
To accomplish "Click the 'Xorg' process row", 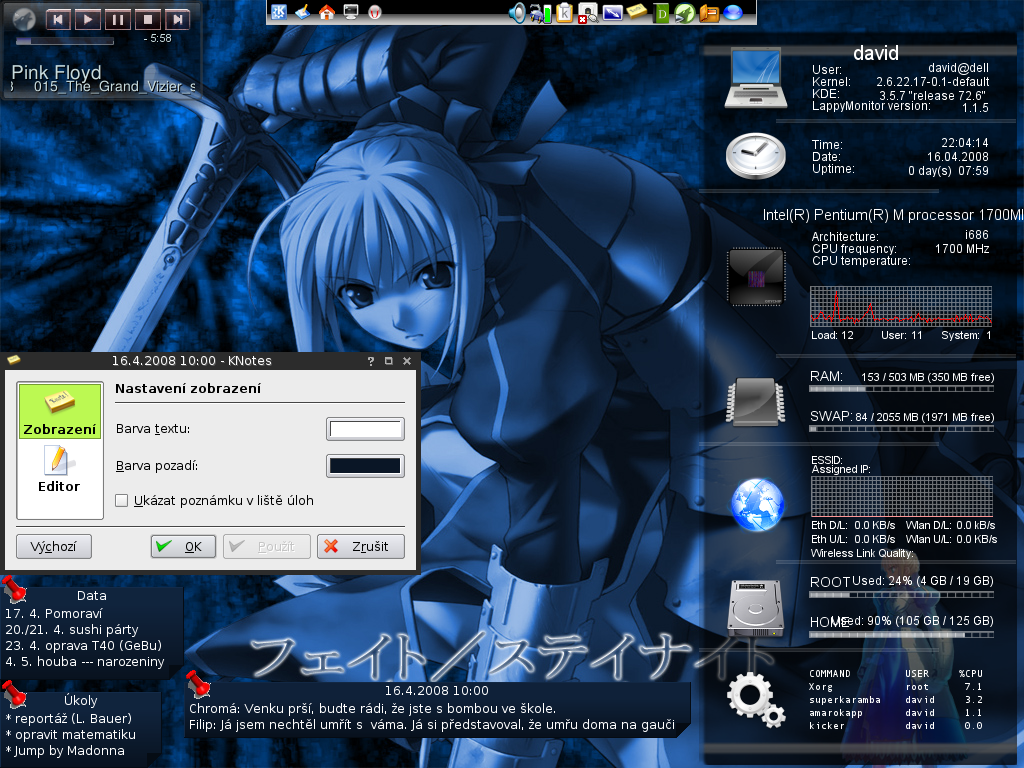I will pos(896,687).
